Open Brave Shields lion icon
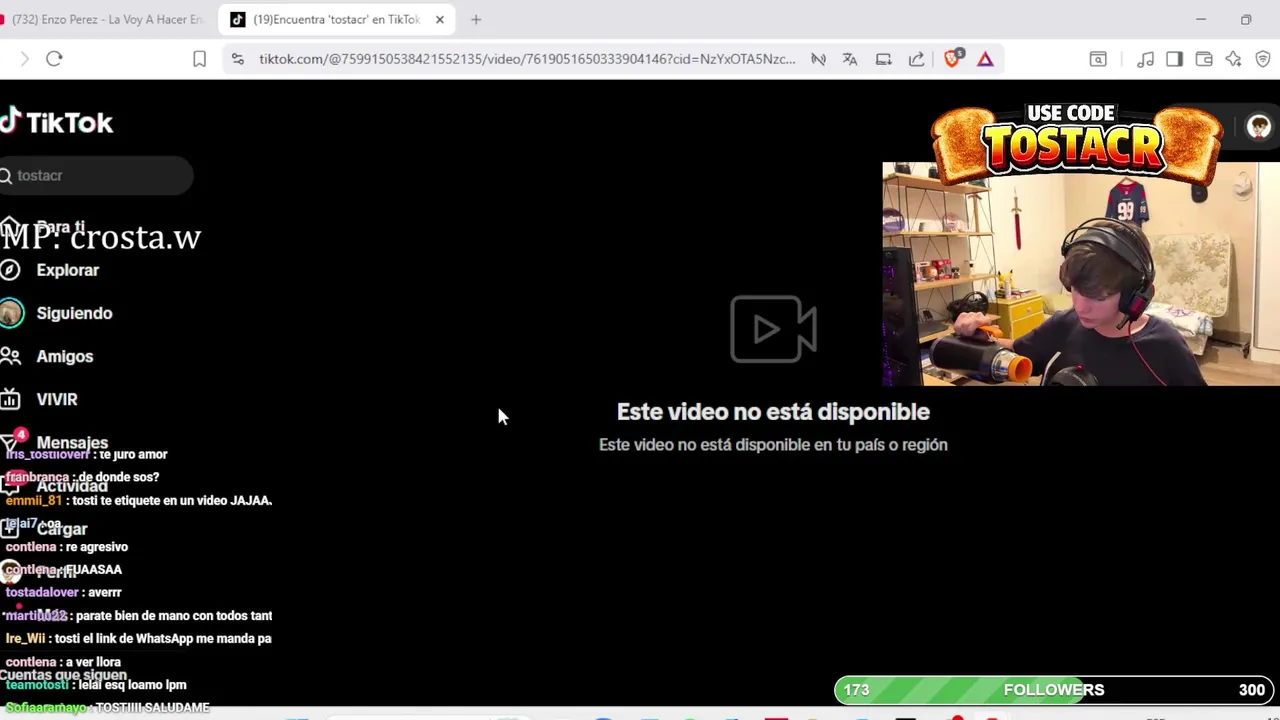1280x720 pixels. point(952,58)
